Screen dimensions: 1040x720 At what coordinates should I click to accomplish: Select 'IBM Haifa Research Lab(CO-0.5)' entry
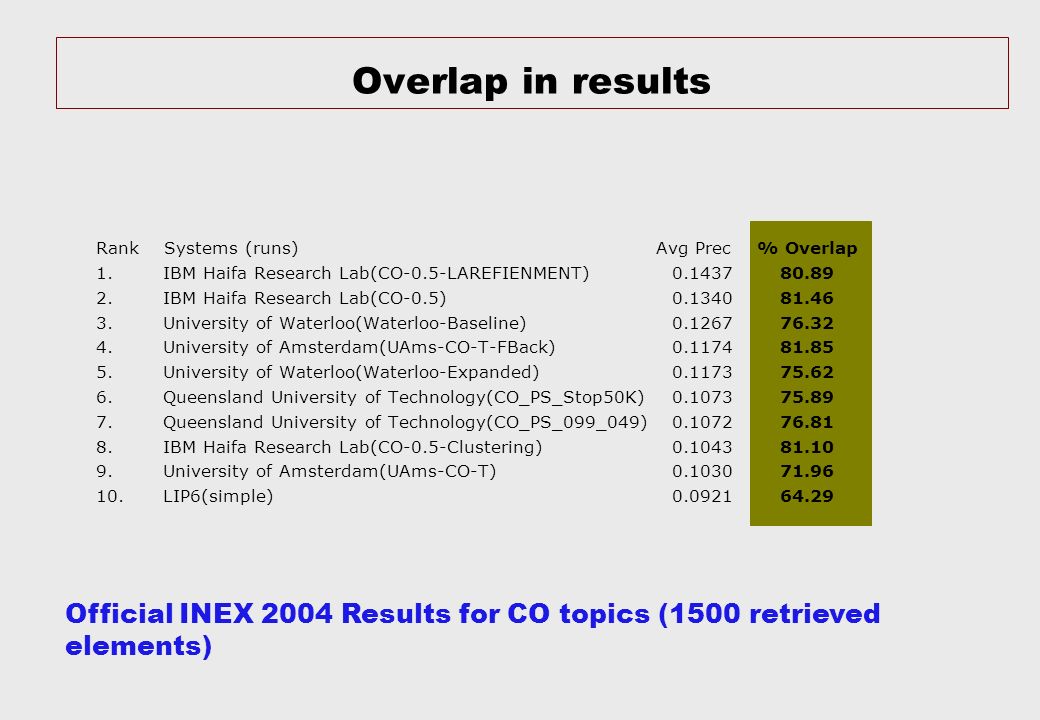(304, 298)
